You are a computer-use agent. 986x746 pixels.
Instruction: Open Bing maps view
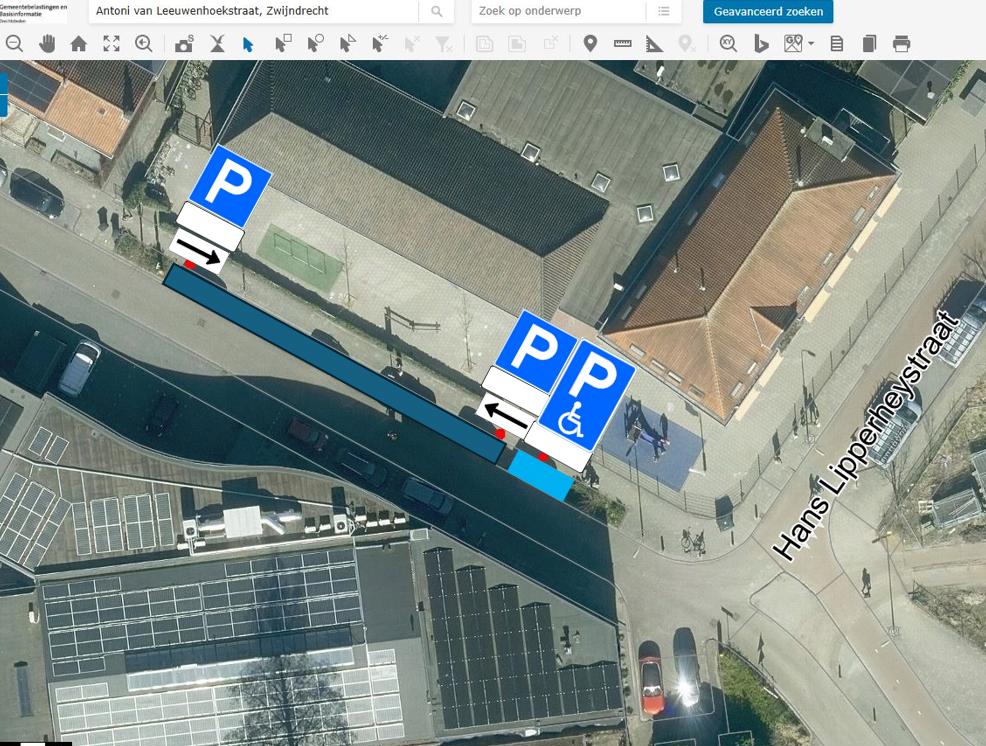(x=760, y=44)
